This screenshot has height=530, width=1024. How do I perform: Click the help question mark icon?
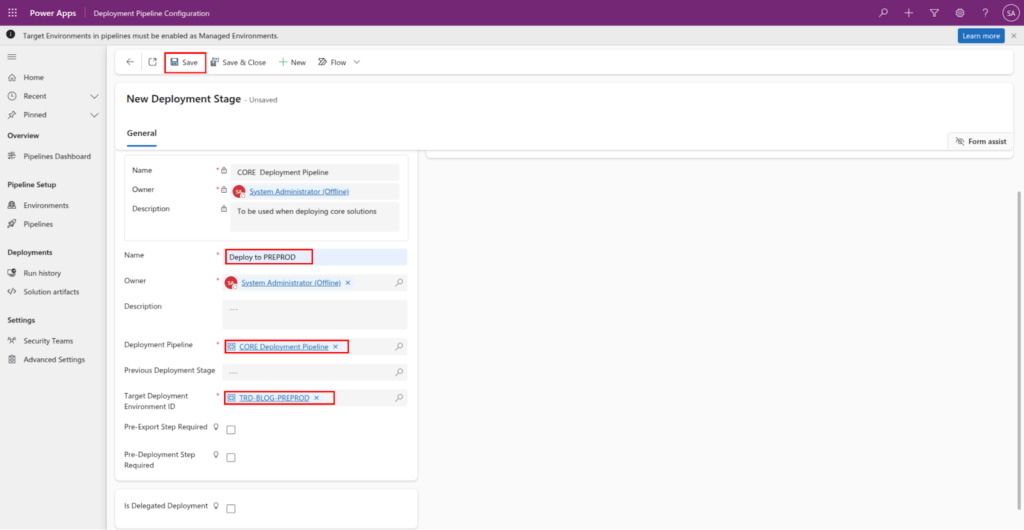coord(985,13)
